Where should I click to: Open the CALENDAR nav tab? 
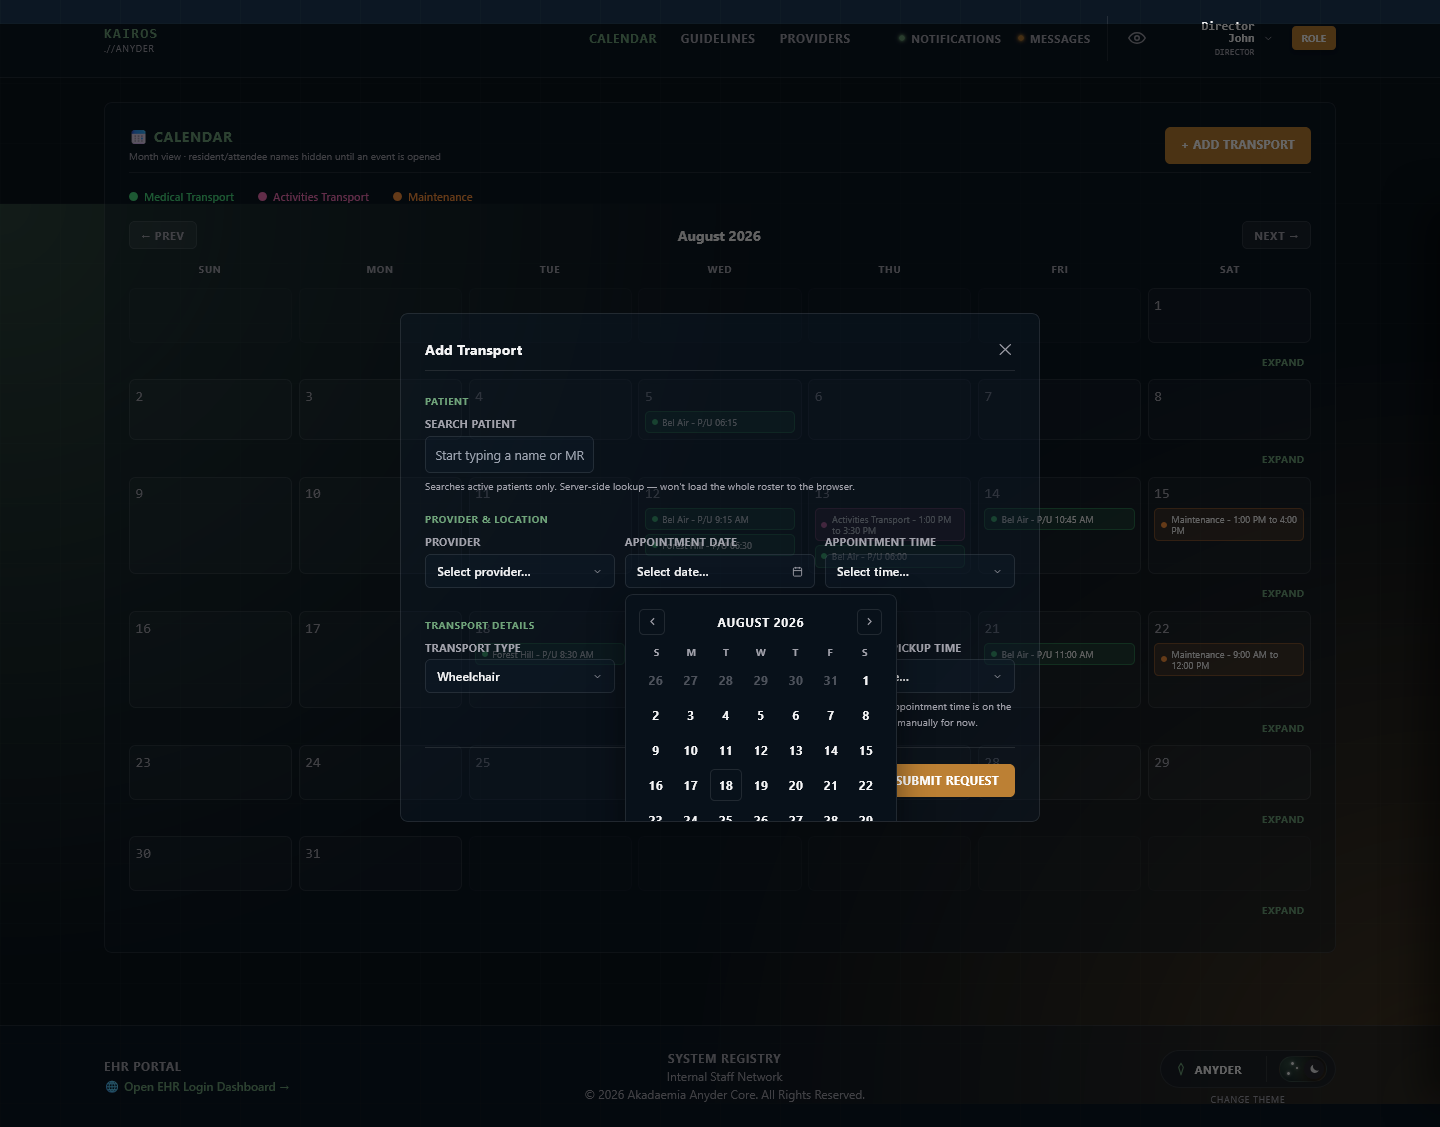coord(623,39)
